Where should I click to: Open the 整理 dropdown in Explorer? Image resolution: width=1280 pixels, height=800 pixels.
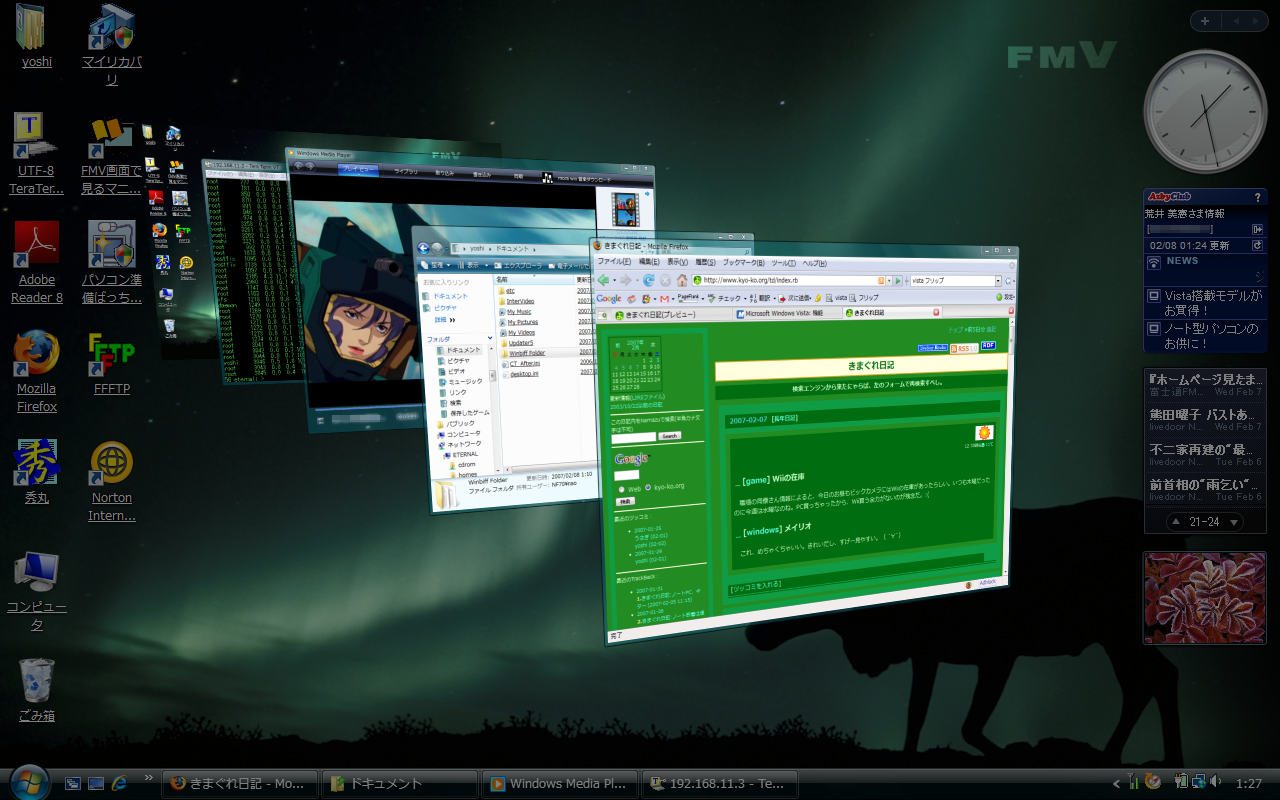pyautogui.click(x=436, y=265)
